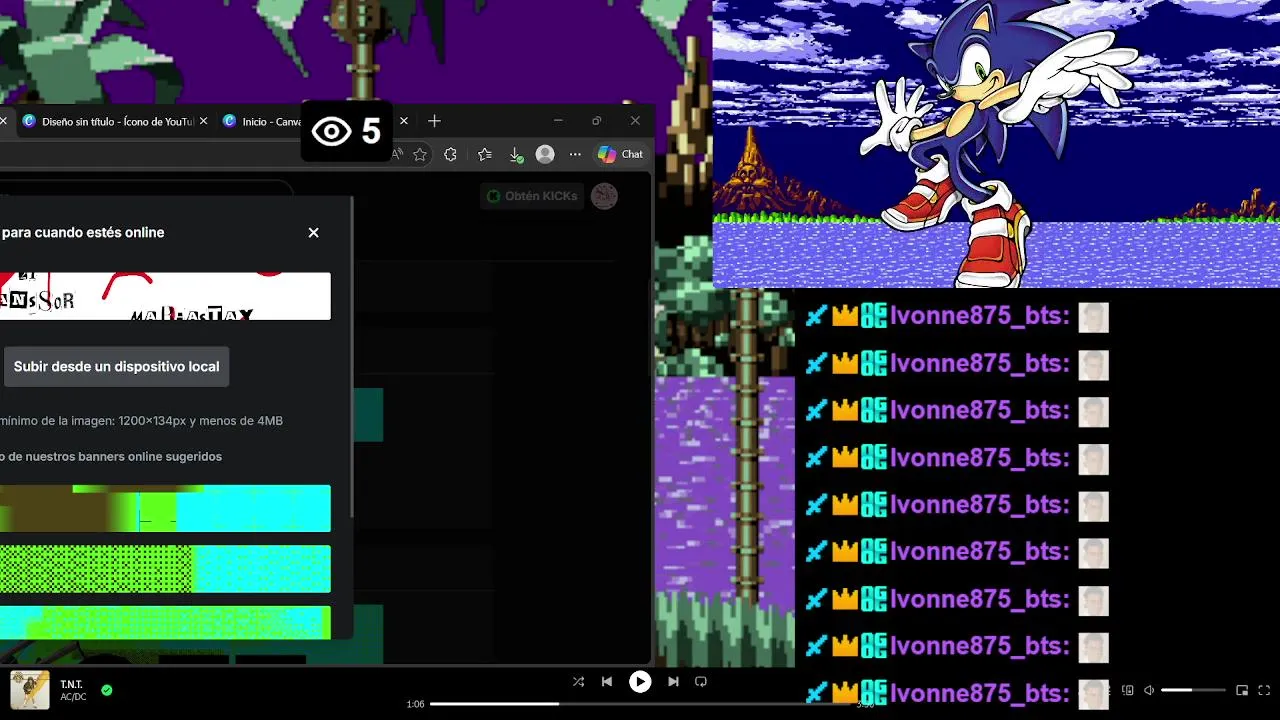
Task: Click the minimum image size requirement text
Action: (x=141, y=421)
